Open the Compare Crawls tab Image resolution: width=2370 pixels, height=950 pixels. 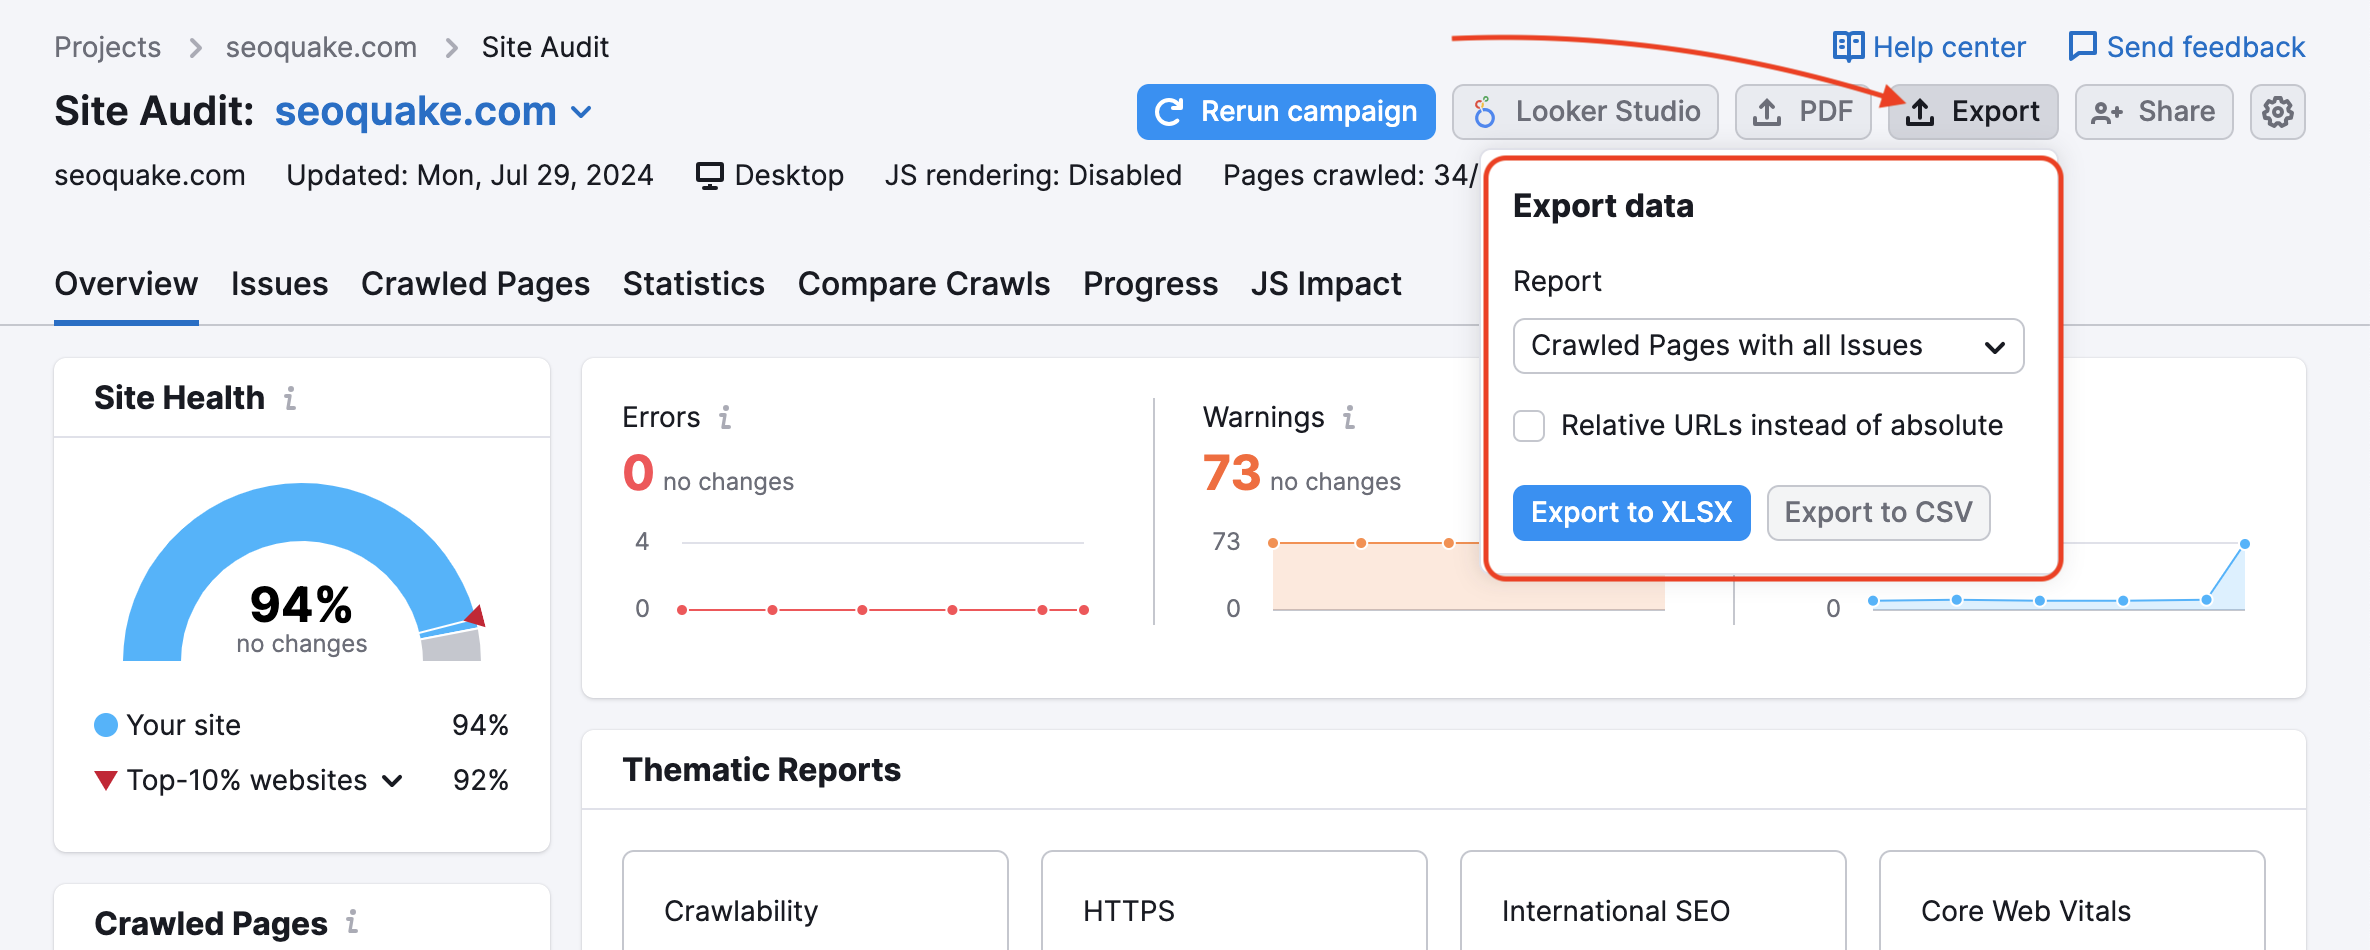923,284
